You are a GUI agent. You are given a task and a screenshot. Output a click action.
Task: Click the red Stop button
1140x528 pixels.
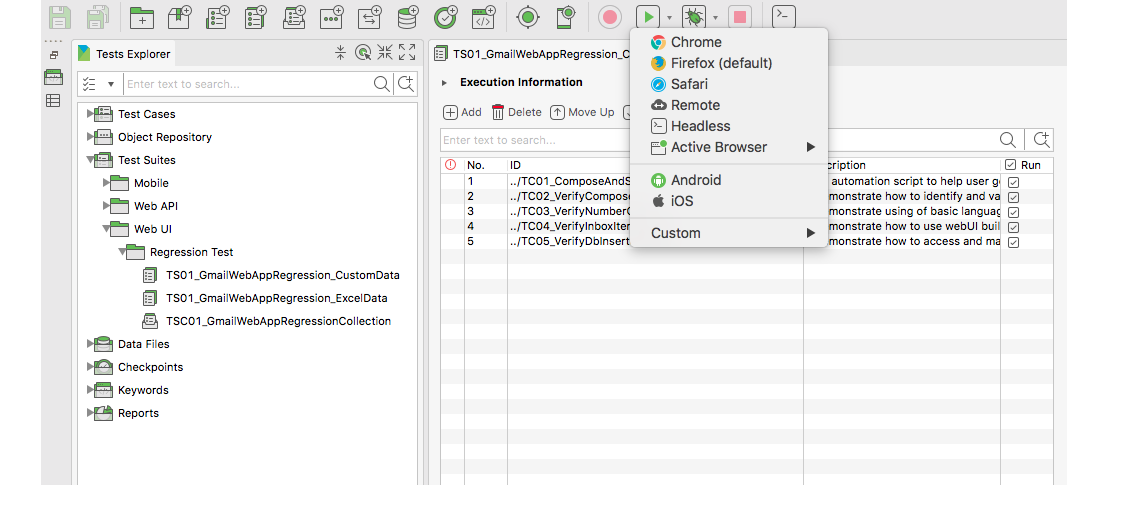(x=739, y=17)
